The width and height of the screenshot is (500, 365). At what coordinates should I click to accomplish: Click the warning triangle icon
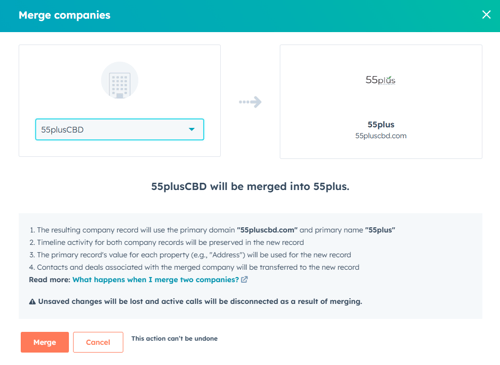(x=32, y=302)
